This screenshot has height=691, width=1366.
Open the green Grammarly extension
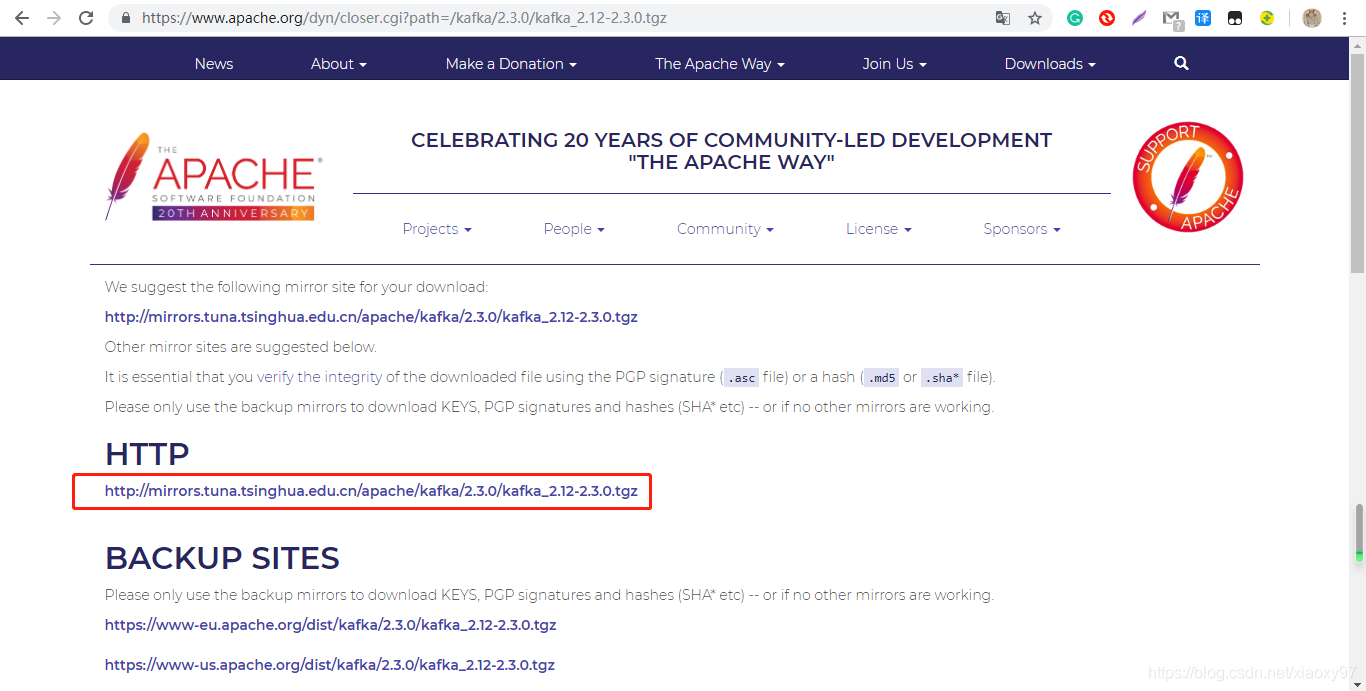(1075, 18)
